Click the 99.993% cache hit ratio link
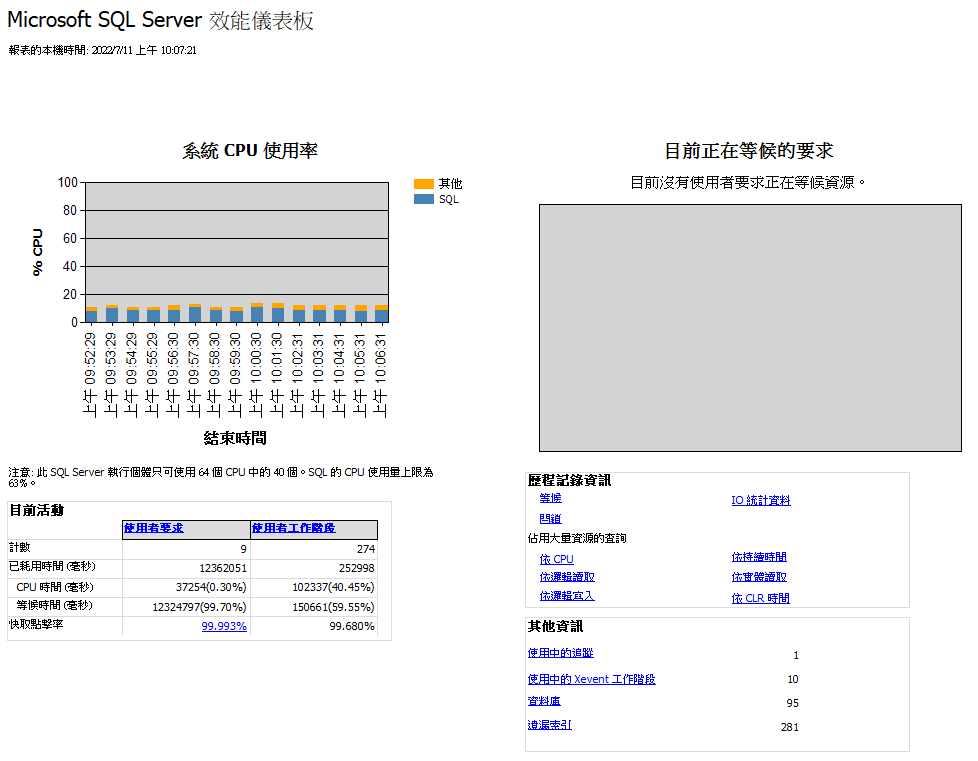978x761 pixels. [225, 626]
